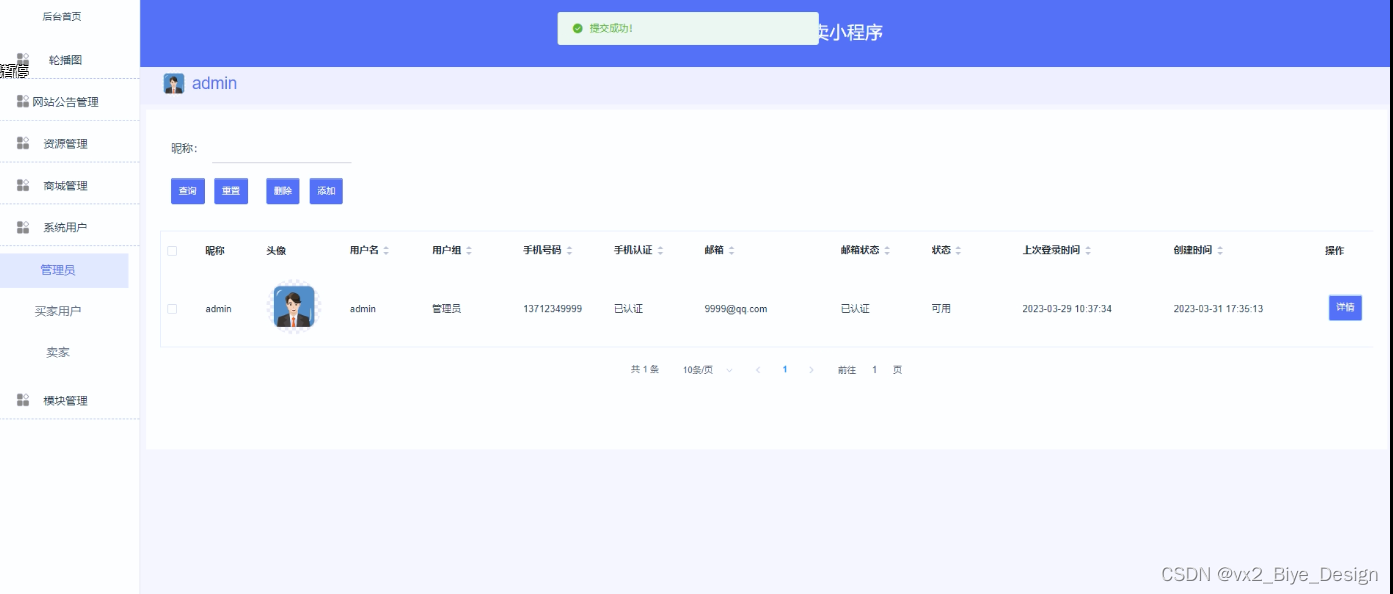Open the 10条/页 page size dropdown
1393x594 pixels.
pyautogui.click(x=707, y=370)
